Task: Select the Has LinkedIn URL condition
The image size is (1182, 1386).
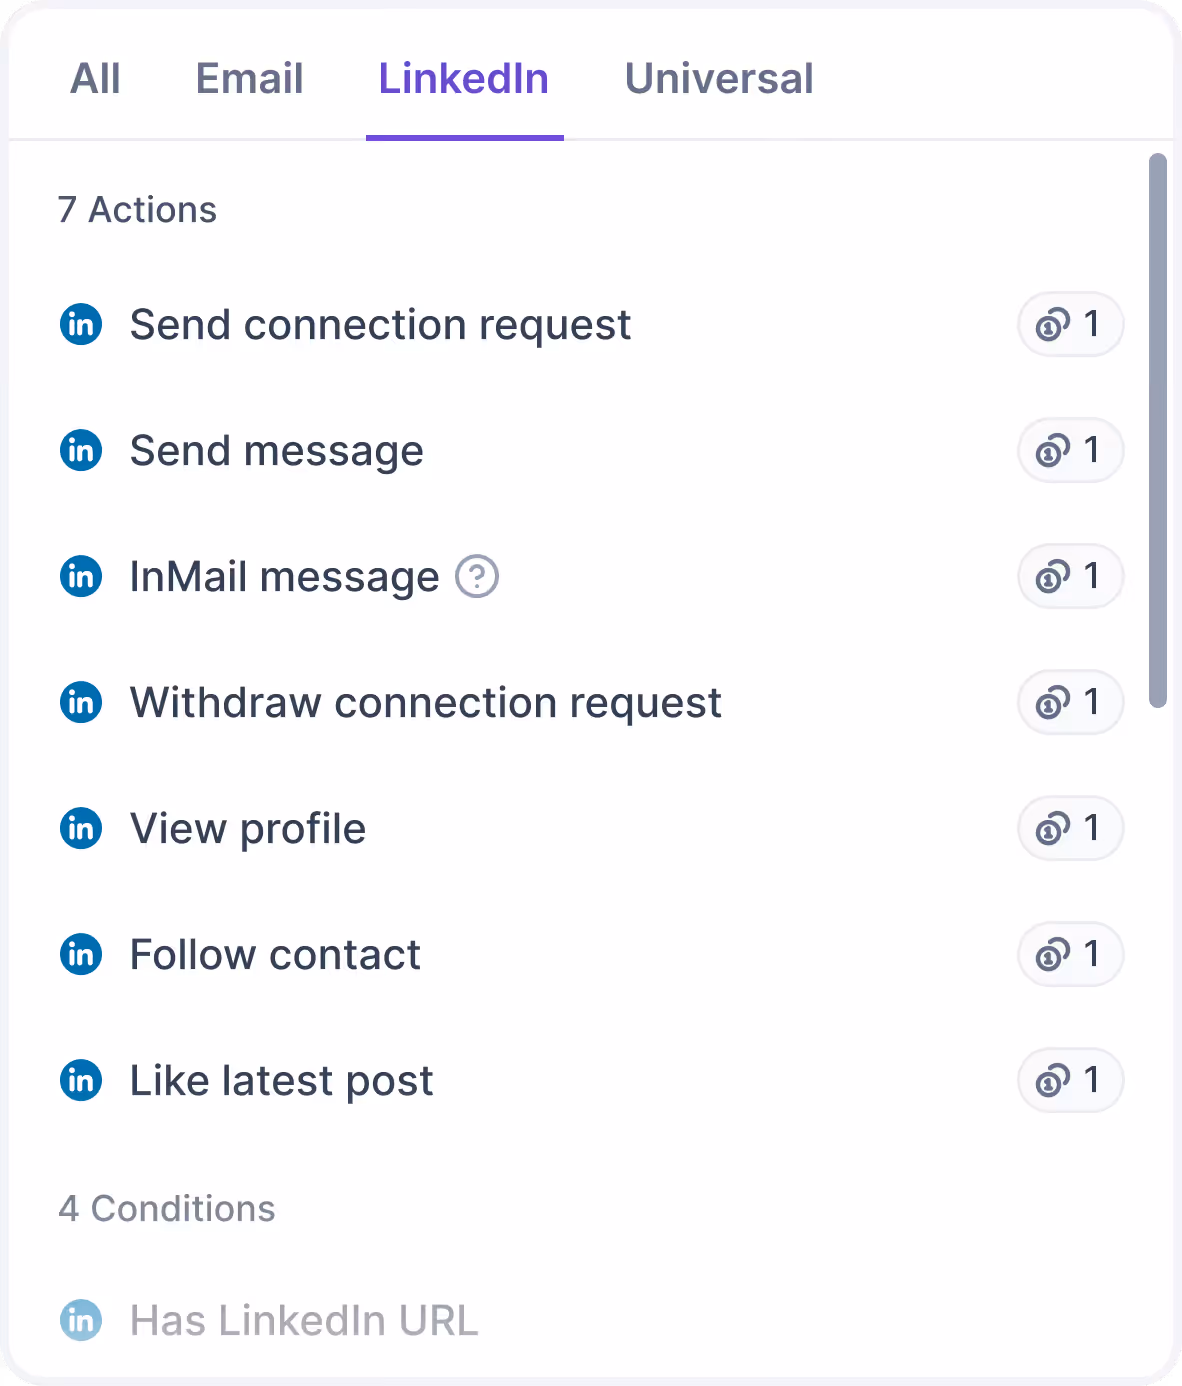Action: 591,1321
